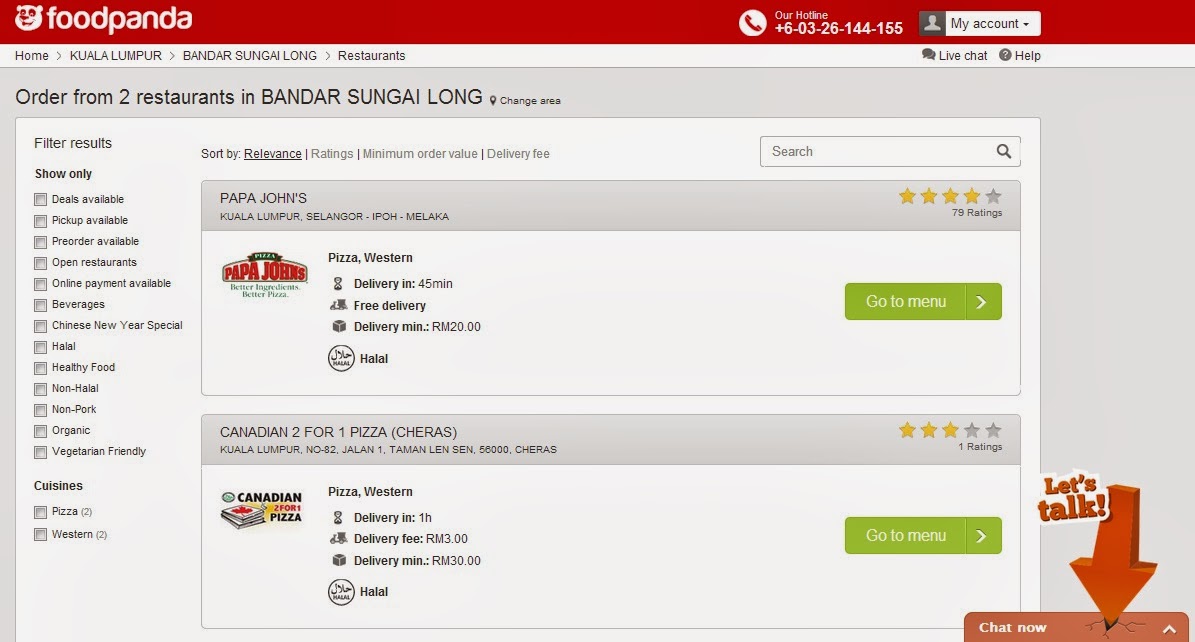Click Papa John's delivery minimum box icon
The image size is (1195, 642).
339,326
